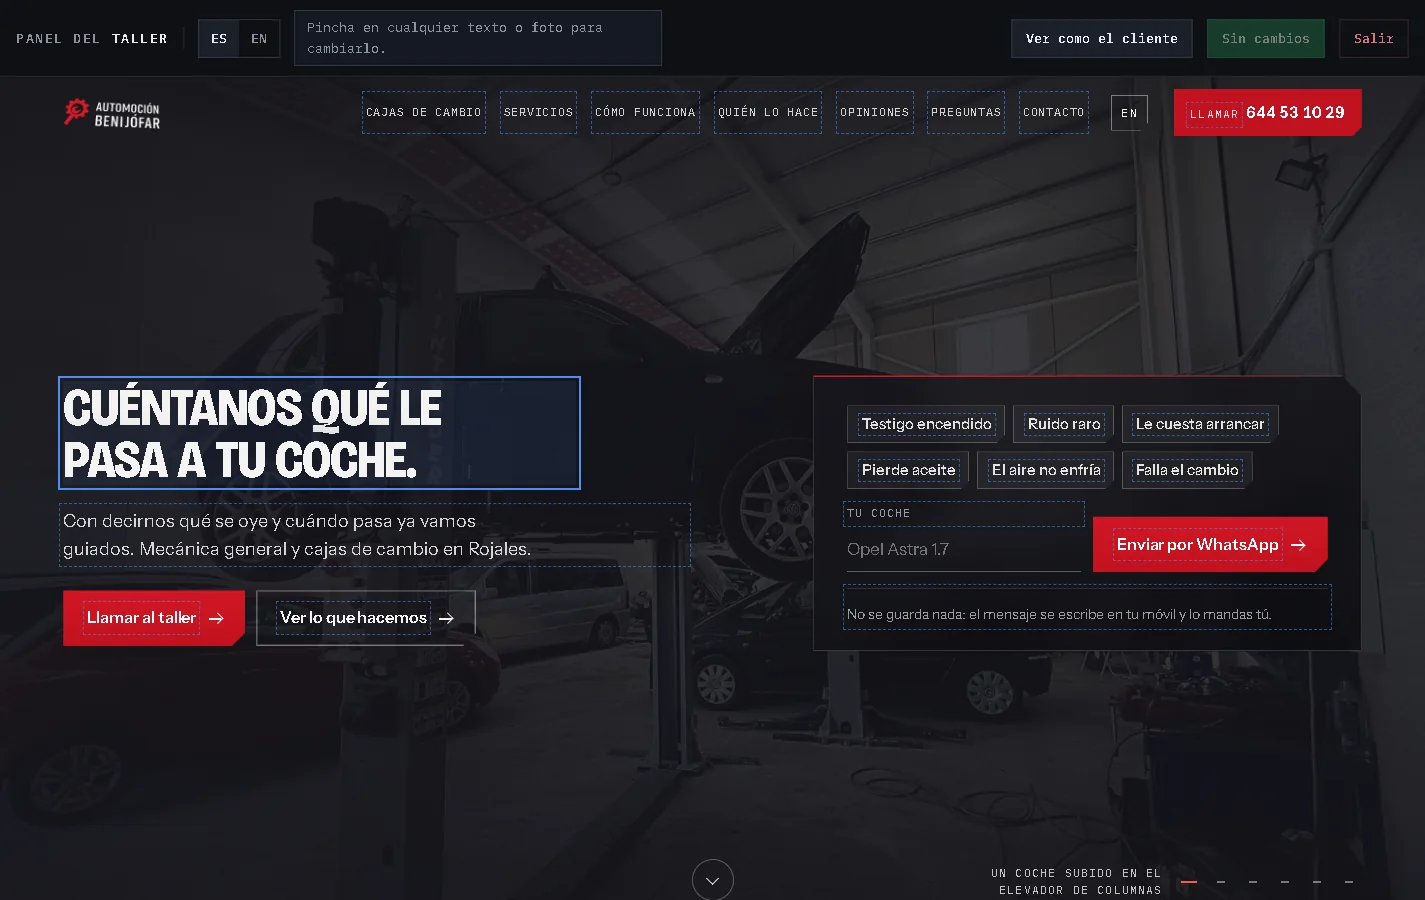Screen dimensions: 1425x900
Task: Click the caption Un coche subido en el elevador
Action: point(1076,881)
